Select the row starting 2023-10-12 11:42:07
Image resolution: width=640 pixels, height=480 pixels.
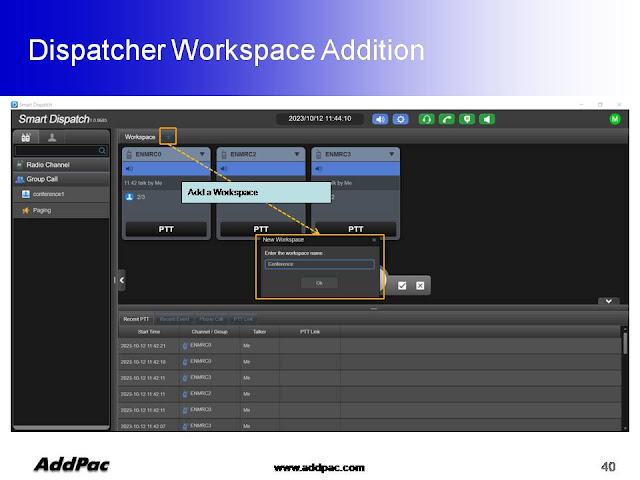coord(370,425)
